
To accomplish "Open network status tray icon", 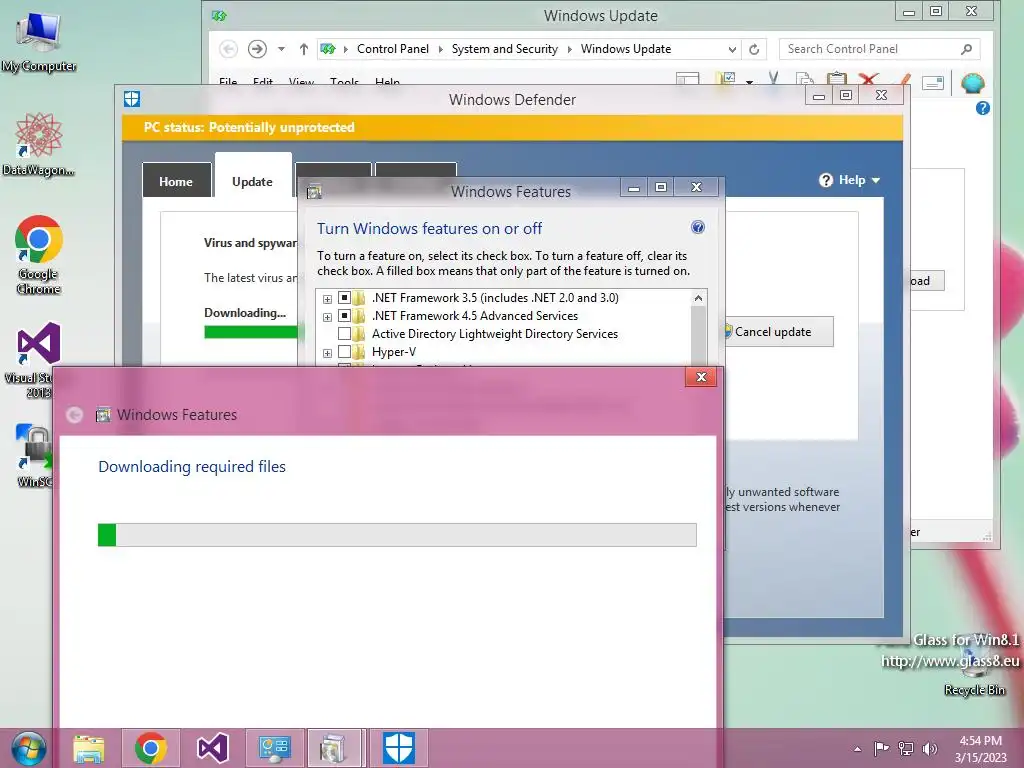I will click(906, 748).
